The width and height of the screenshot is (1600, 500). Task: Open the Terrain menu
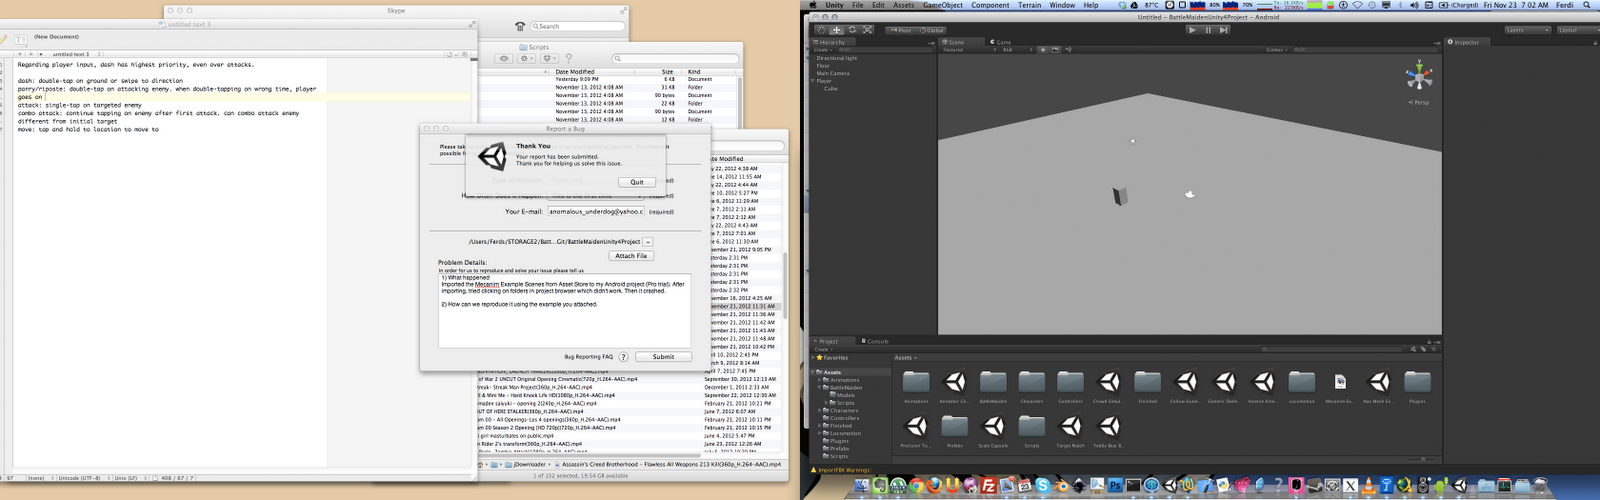click(x=1030, y=5)
